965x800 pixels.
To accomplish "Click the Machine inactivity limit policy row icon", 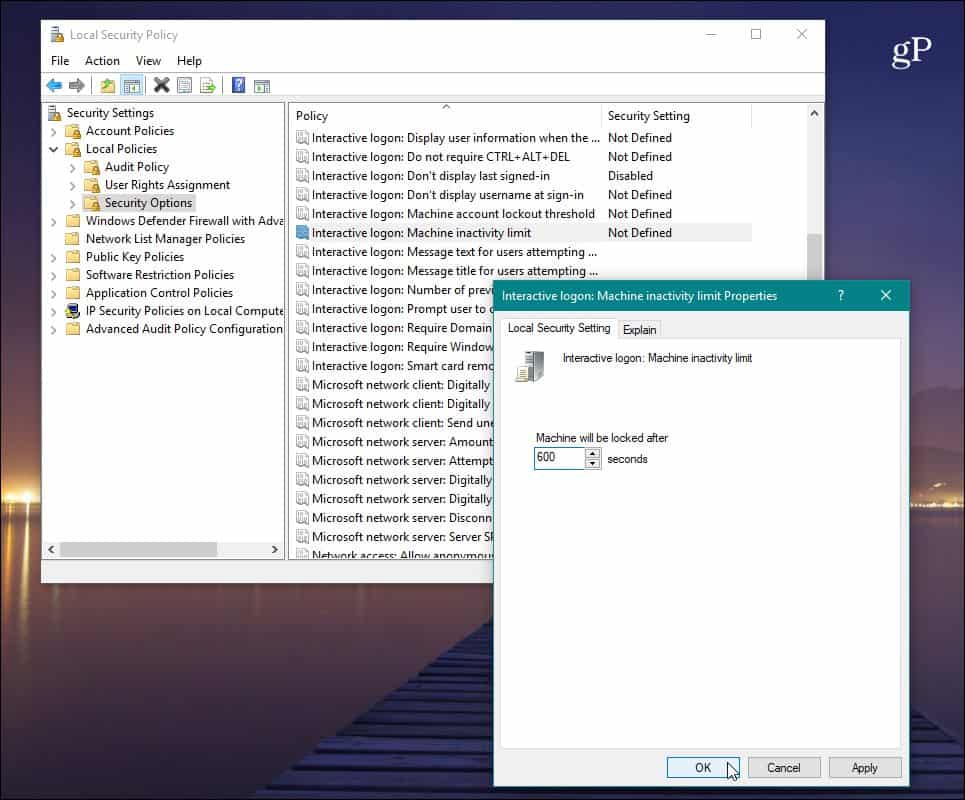I will [x=302, y=233].
